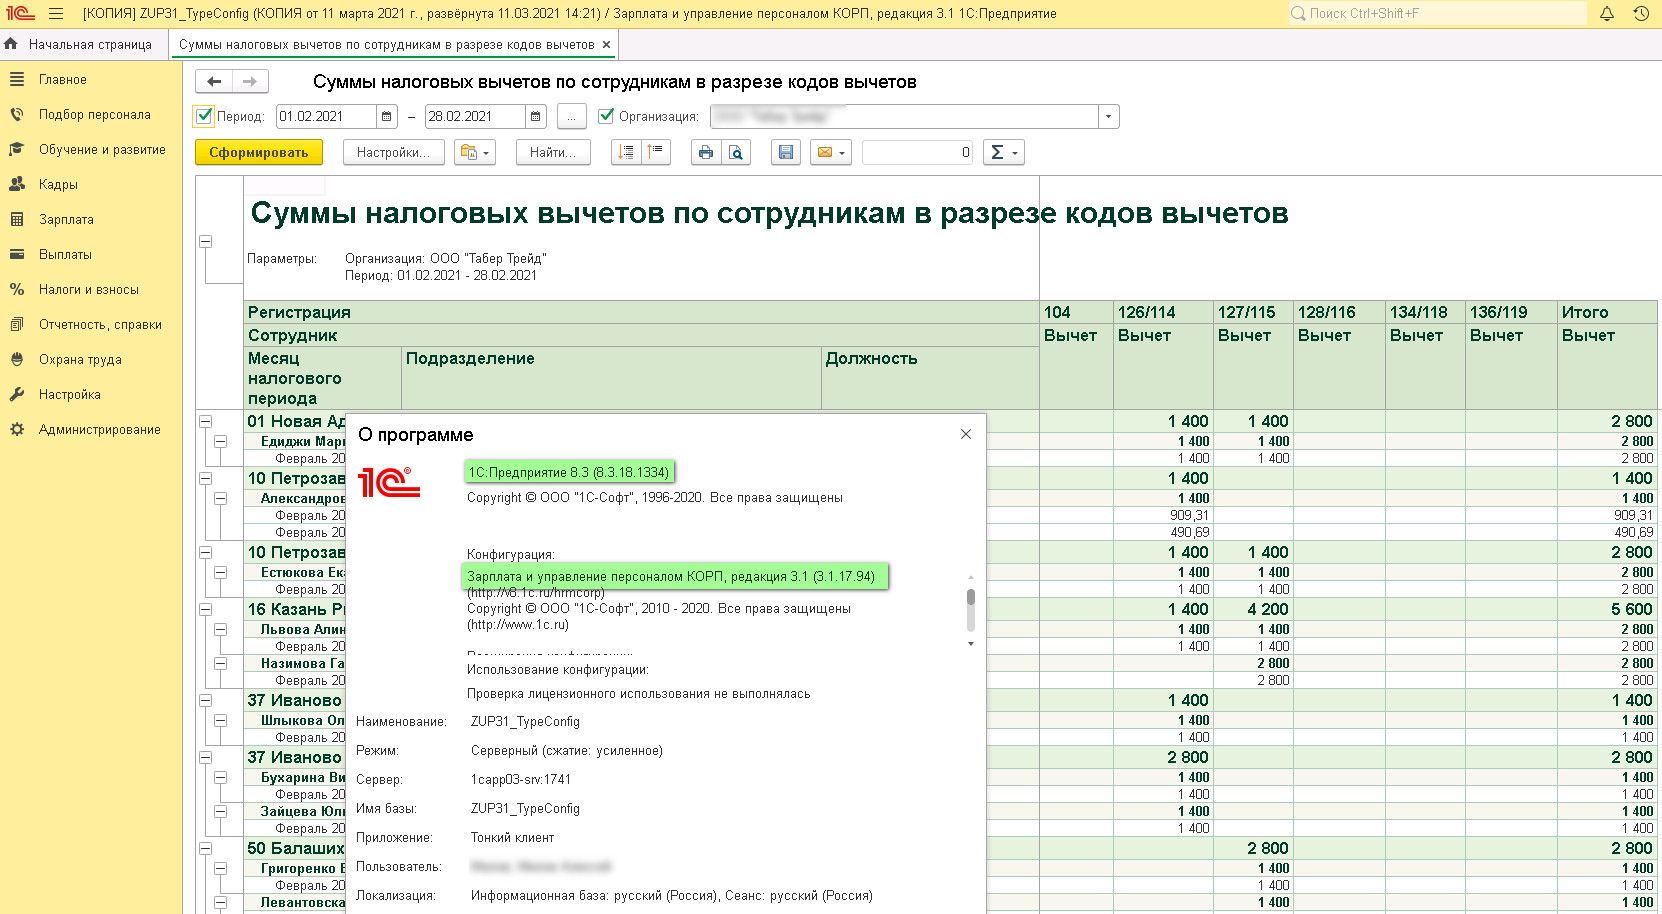The width and height of the screenshot is (1662, 914).
Task: Open Налоги и взносы section
Action: pyautogui.click(x=89, y=290)
